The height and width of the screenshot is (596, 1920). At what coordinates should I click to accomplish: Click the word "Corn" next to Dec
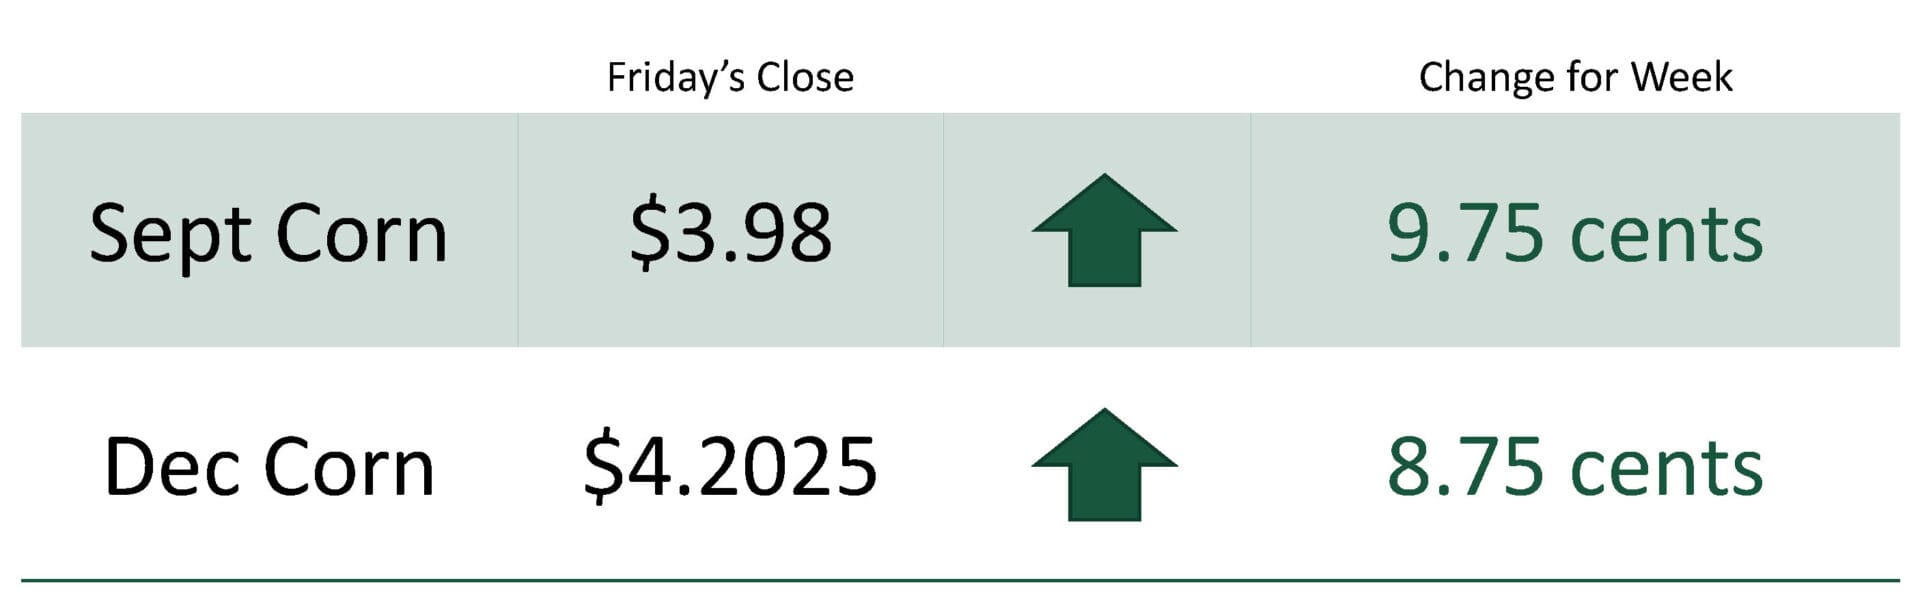(x=351, y=468)
